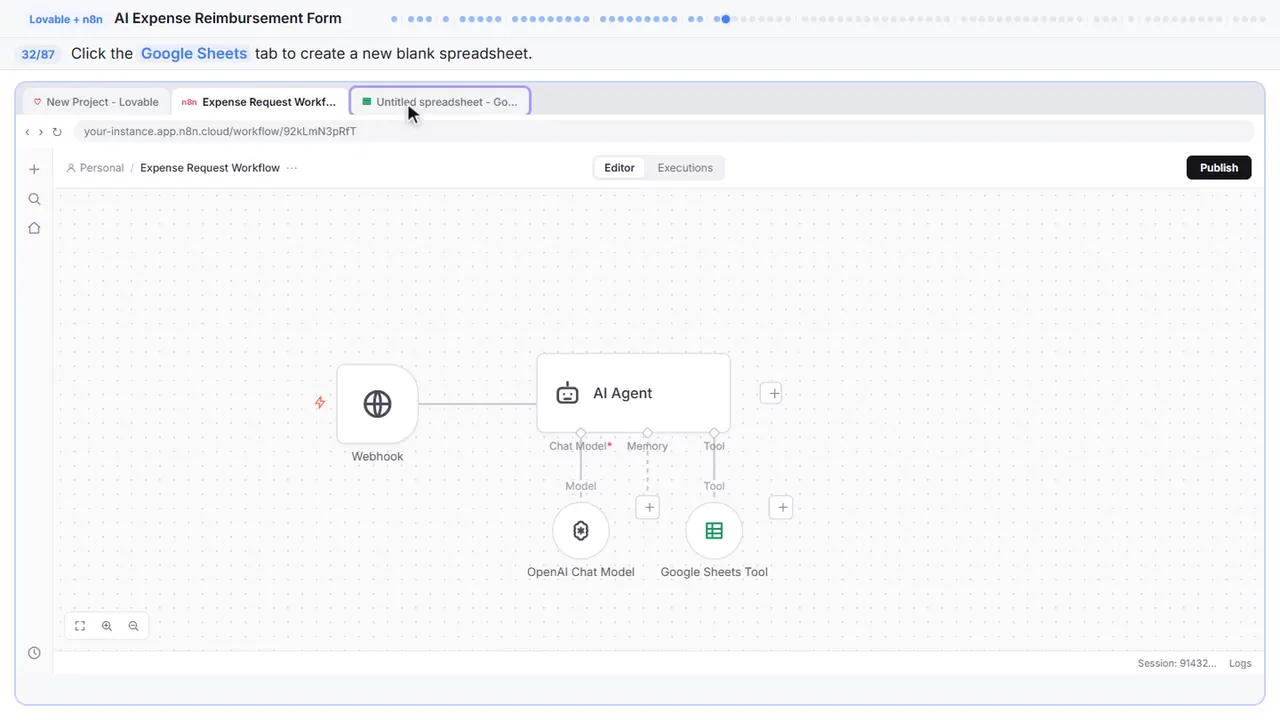The image size is (1280, 720).
Task: Click the AI Agent node
Action: click(633, 393)
